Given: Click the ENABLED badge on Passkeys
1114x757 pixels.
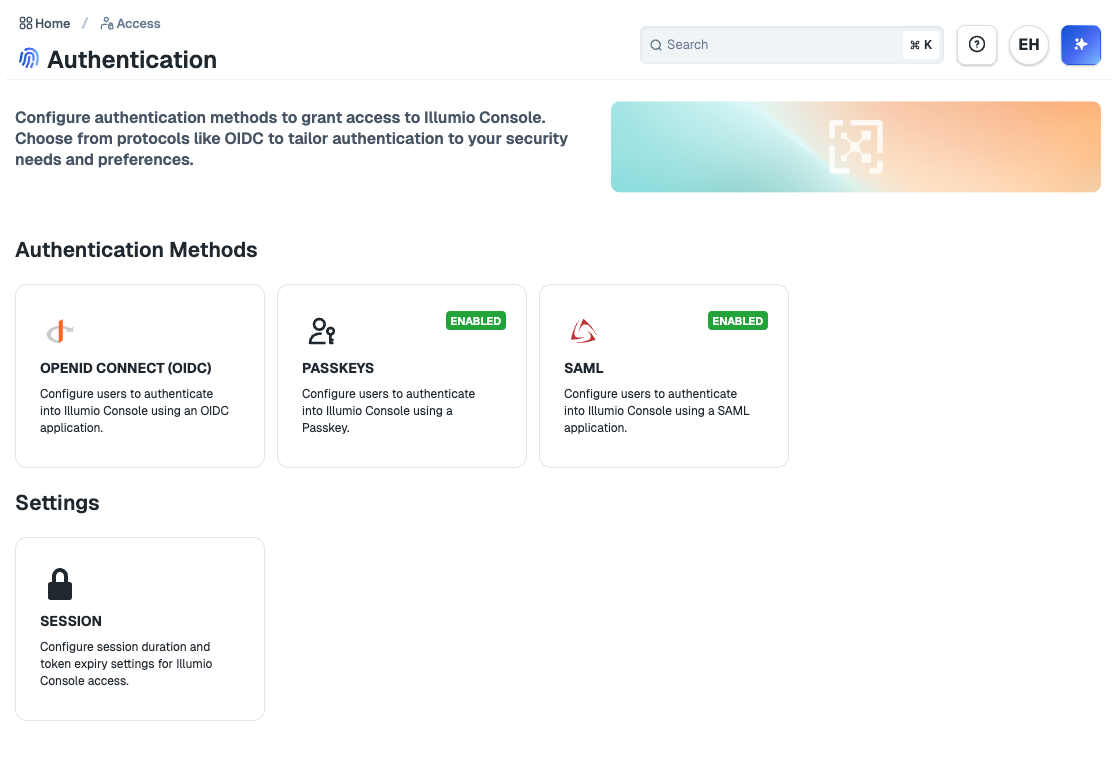Looking at the screenshot, I should [x=475, y=321].
